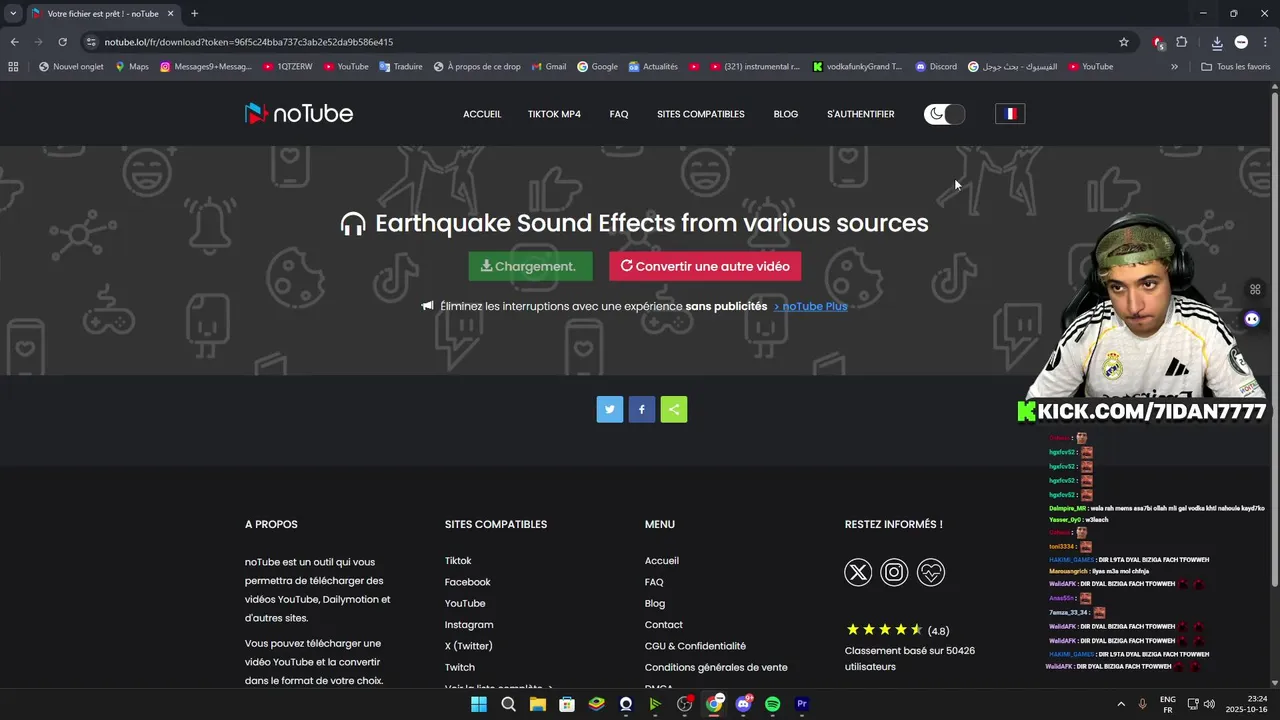
Task: Open the French flag language selector
Action: tap(1010, 114)
